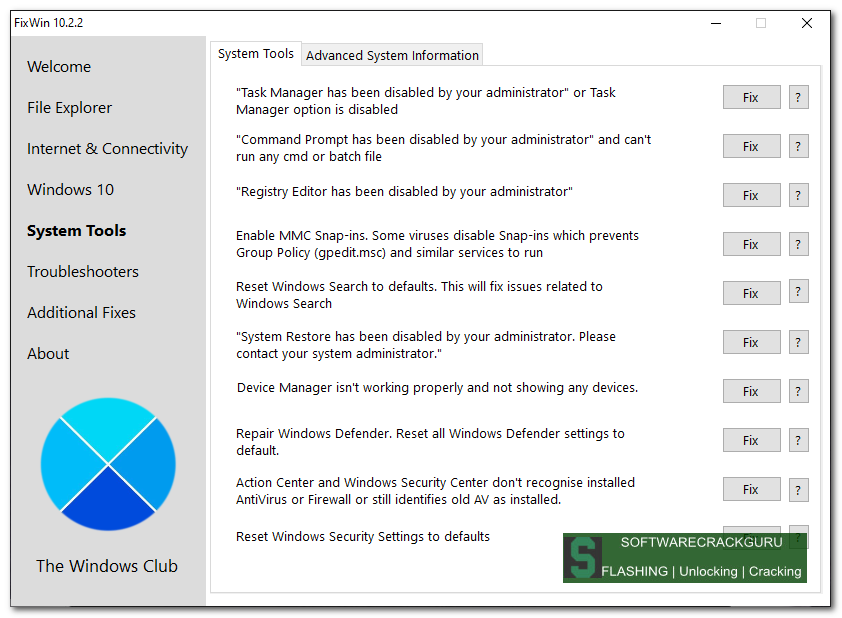Open Troubleshooters section

pos(83,272)
